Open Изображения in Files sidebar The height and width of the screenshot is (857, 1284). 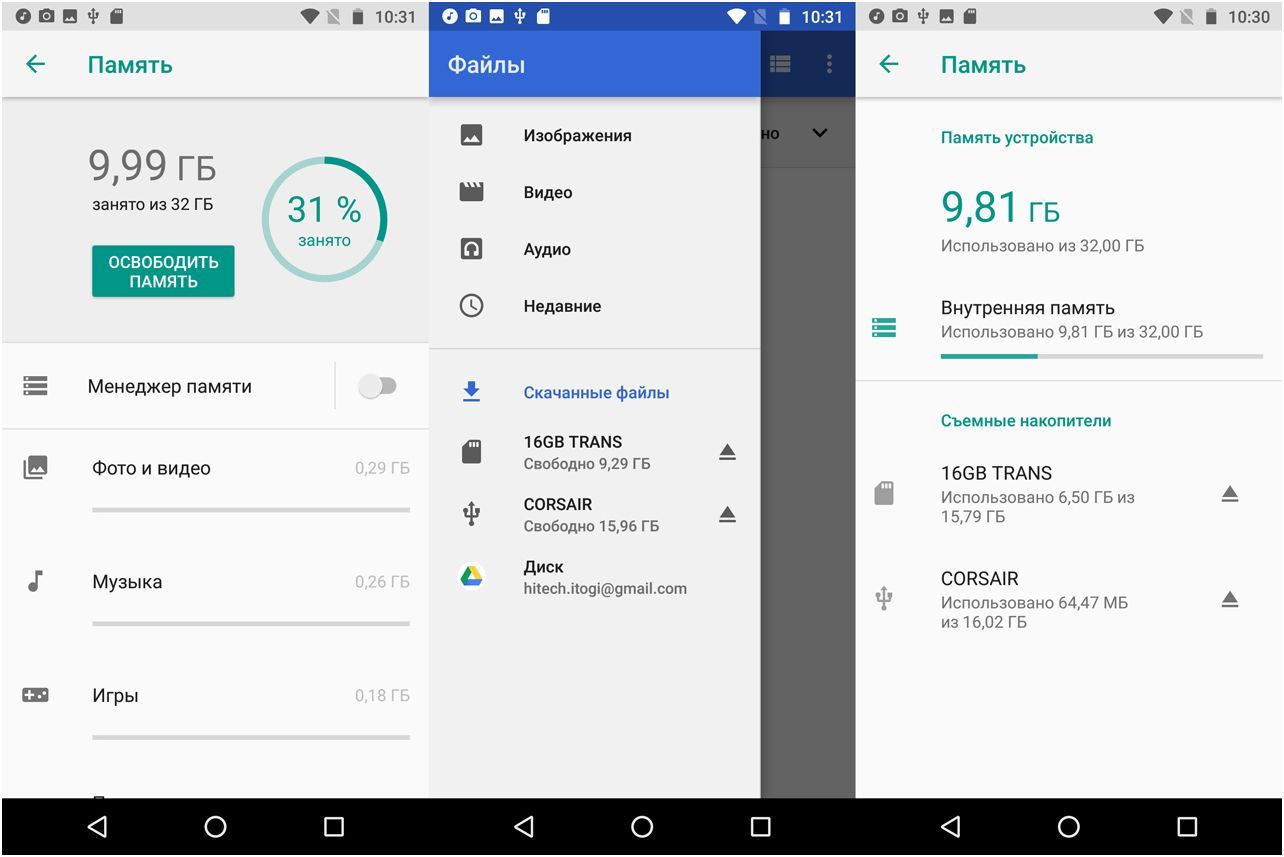(x=577, y=135)
